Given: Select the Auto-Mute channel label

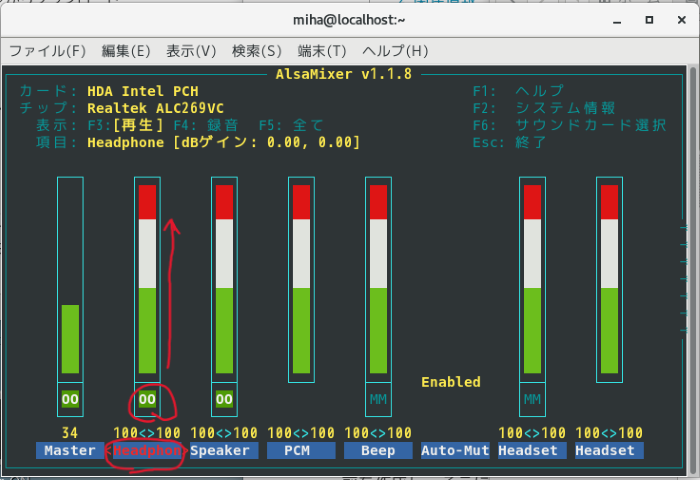Looking at the screenshot, I should pyautogui.click(x=455, y=451).
